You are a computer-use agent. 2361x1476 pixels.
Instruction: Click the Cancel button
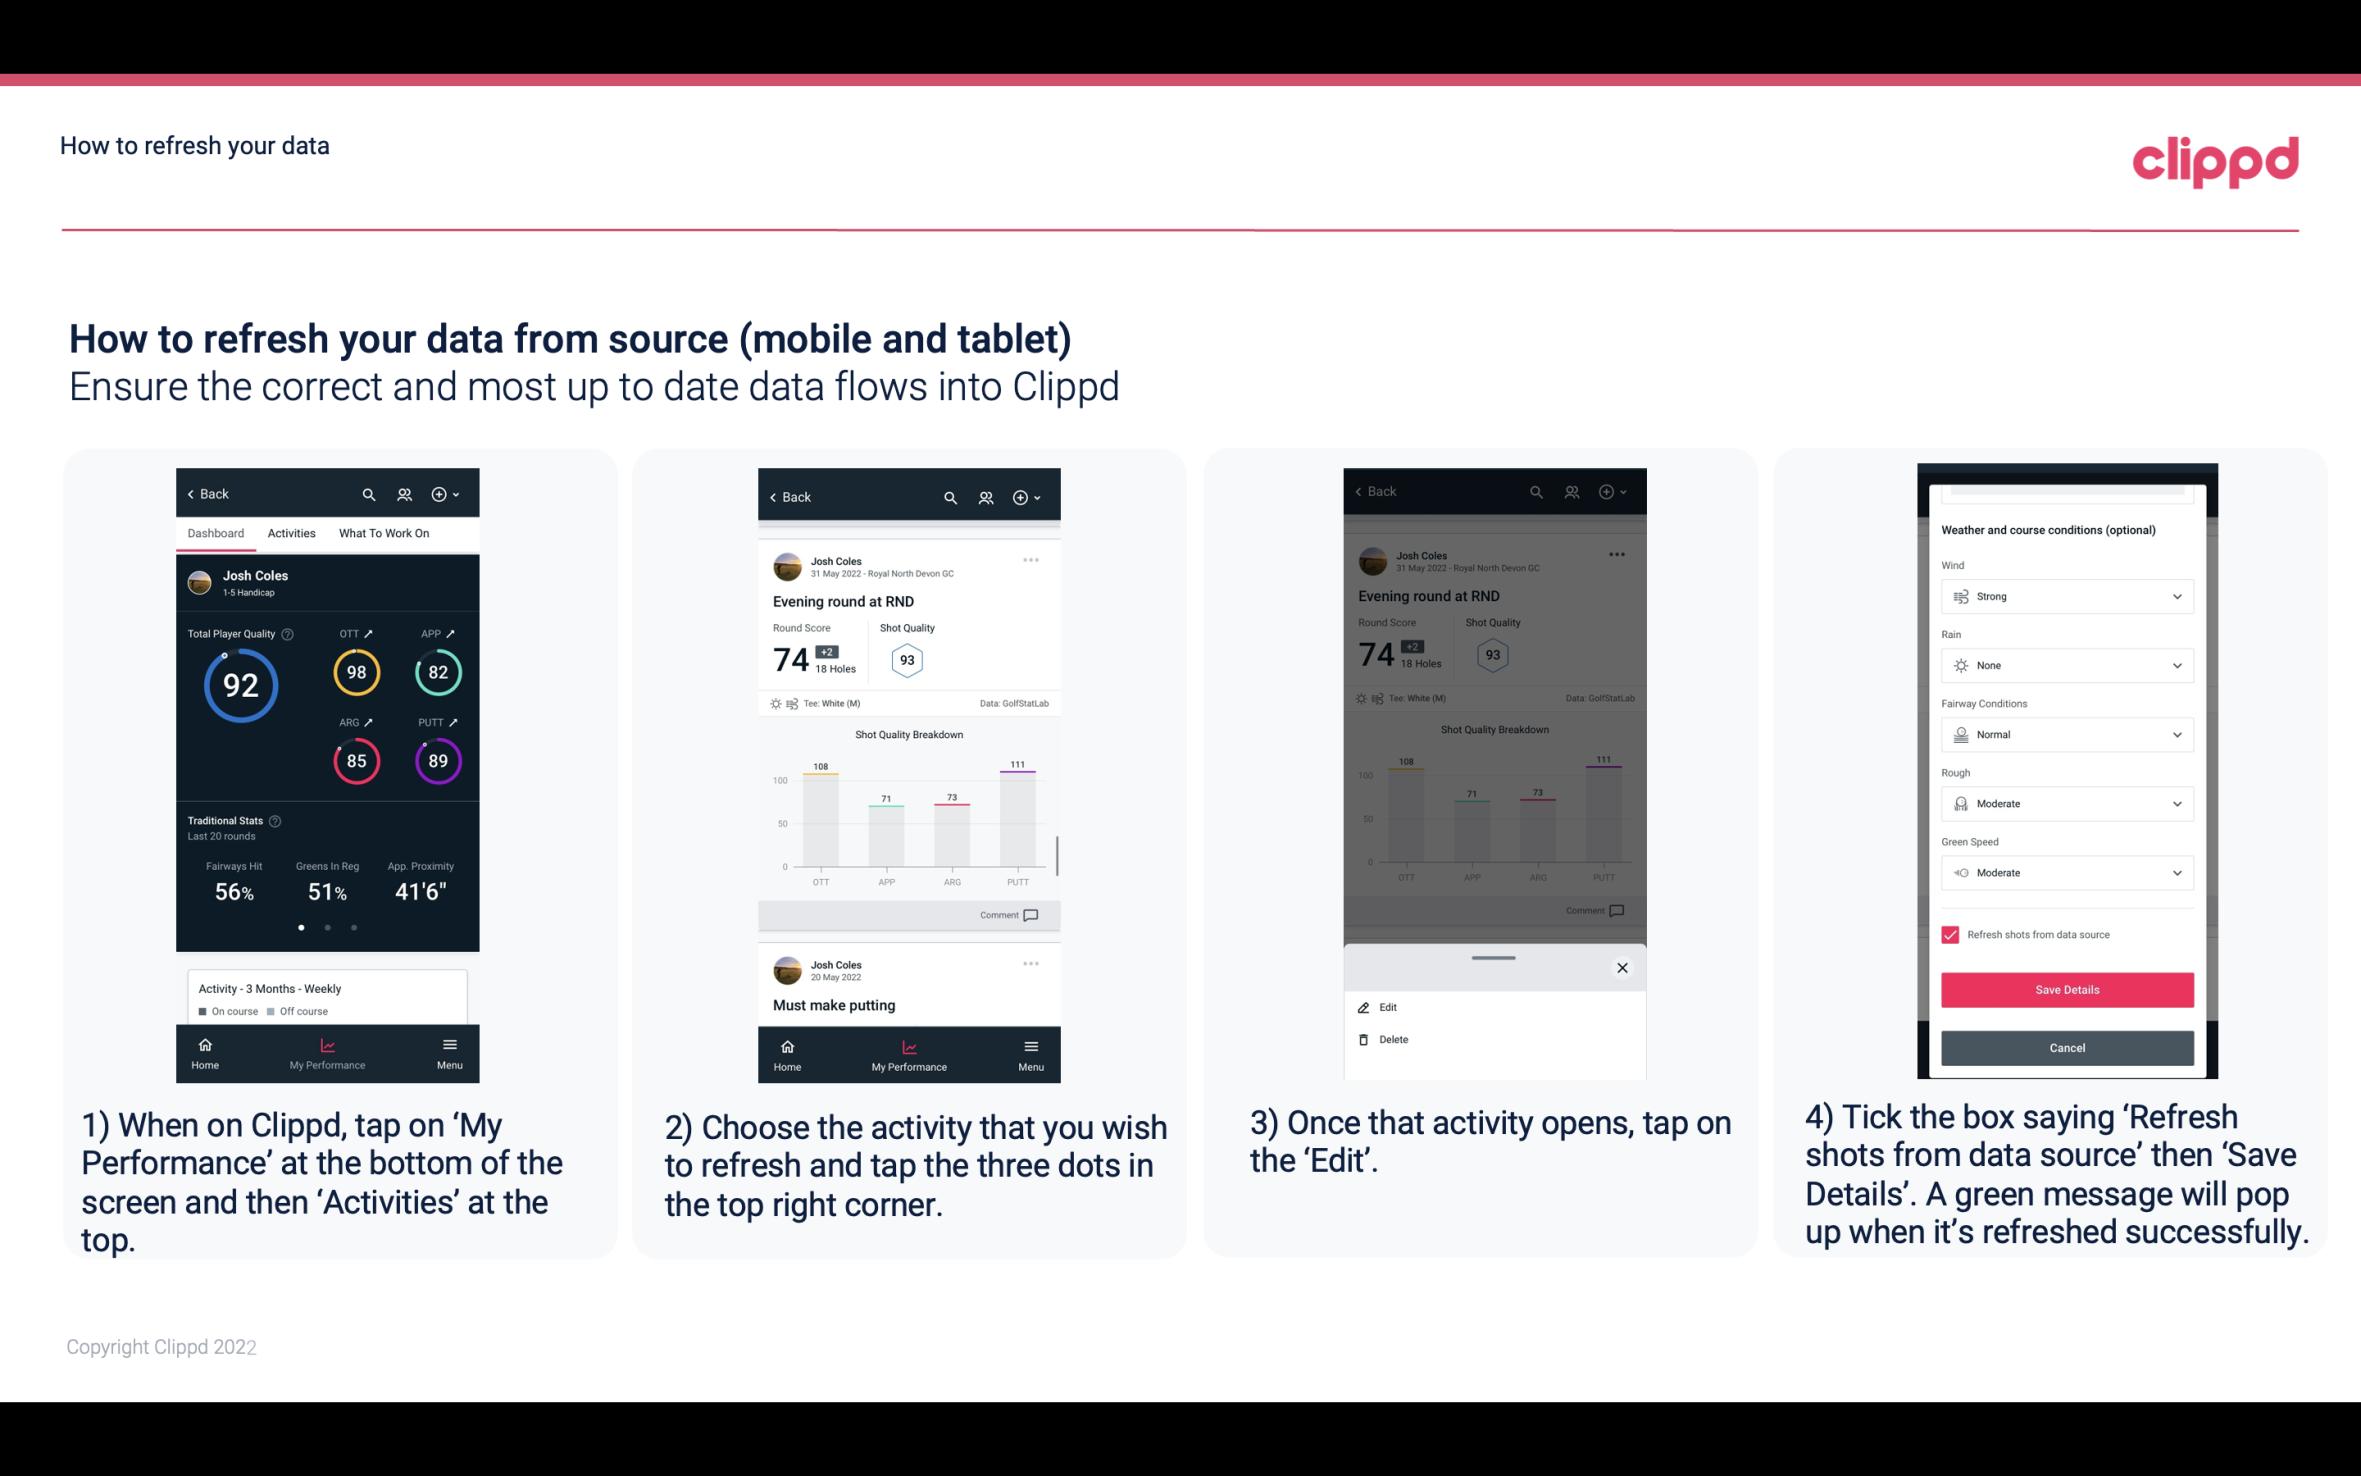pyautogui.click(x=2065, y=1047)
